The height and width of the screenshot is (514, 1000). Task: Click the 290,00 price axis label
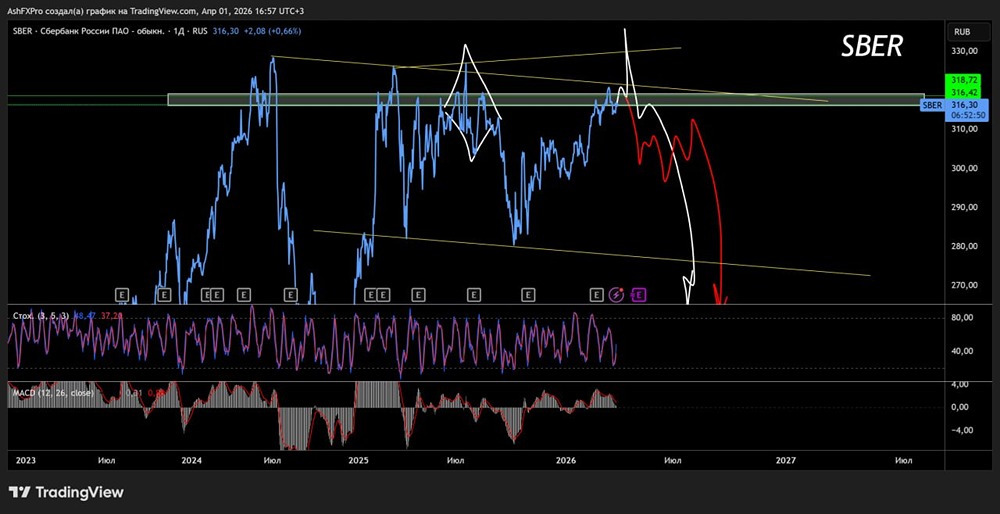click(963, 207)
